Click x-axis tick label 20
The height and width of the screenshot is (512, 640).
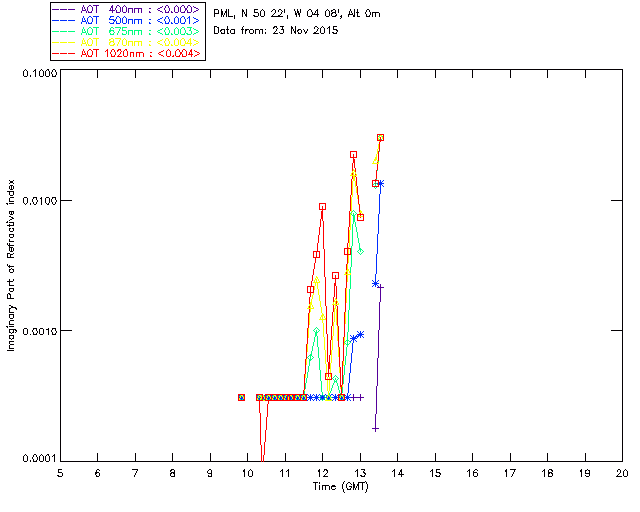coord(622,474)
